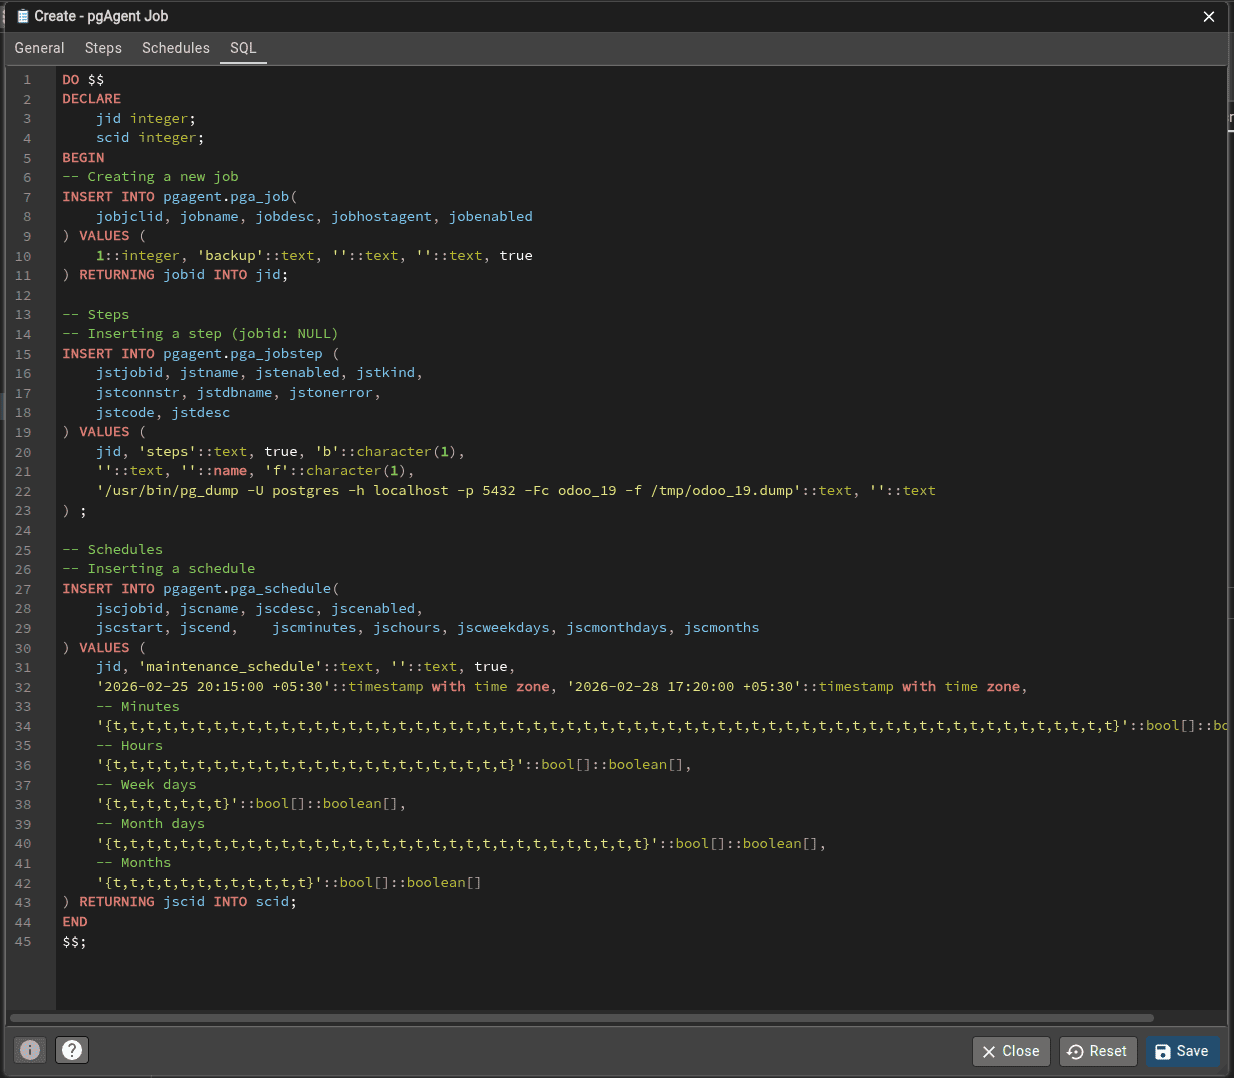1234x1078 pixels.
Task: Click the horizontal scrollbar under the SQL
Action: pos(581,1018)
